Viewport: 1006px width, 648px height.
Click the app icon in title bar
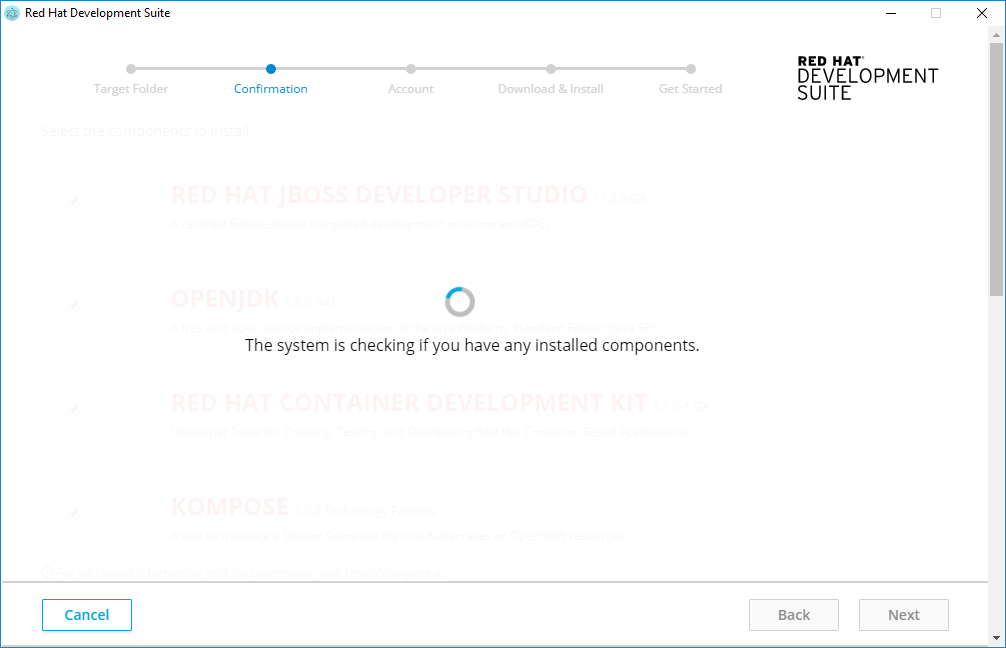coord(12,13)
